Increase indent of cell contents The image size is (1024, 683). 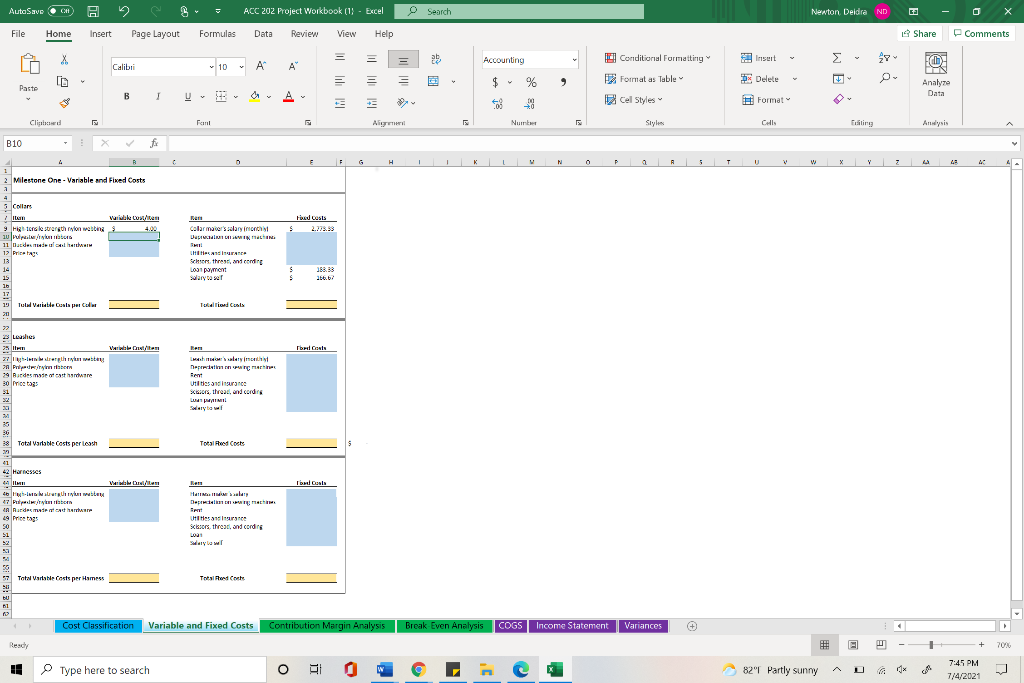click(372, 103)
